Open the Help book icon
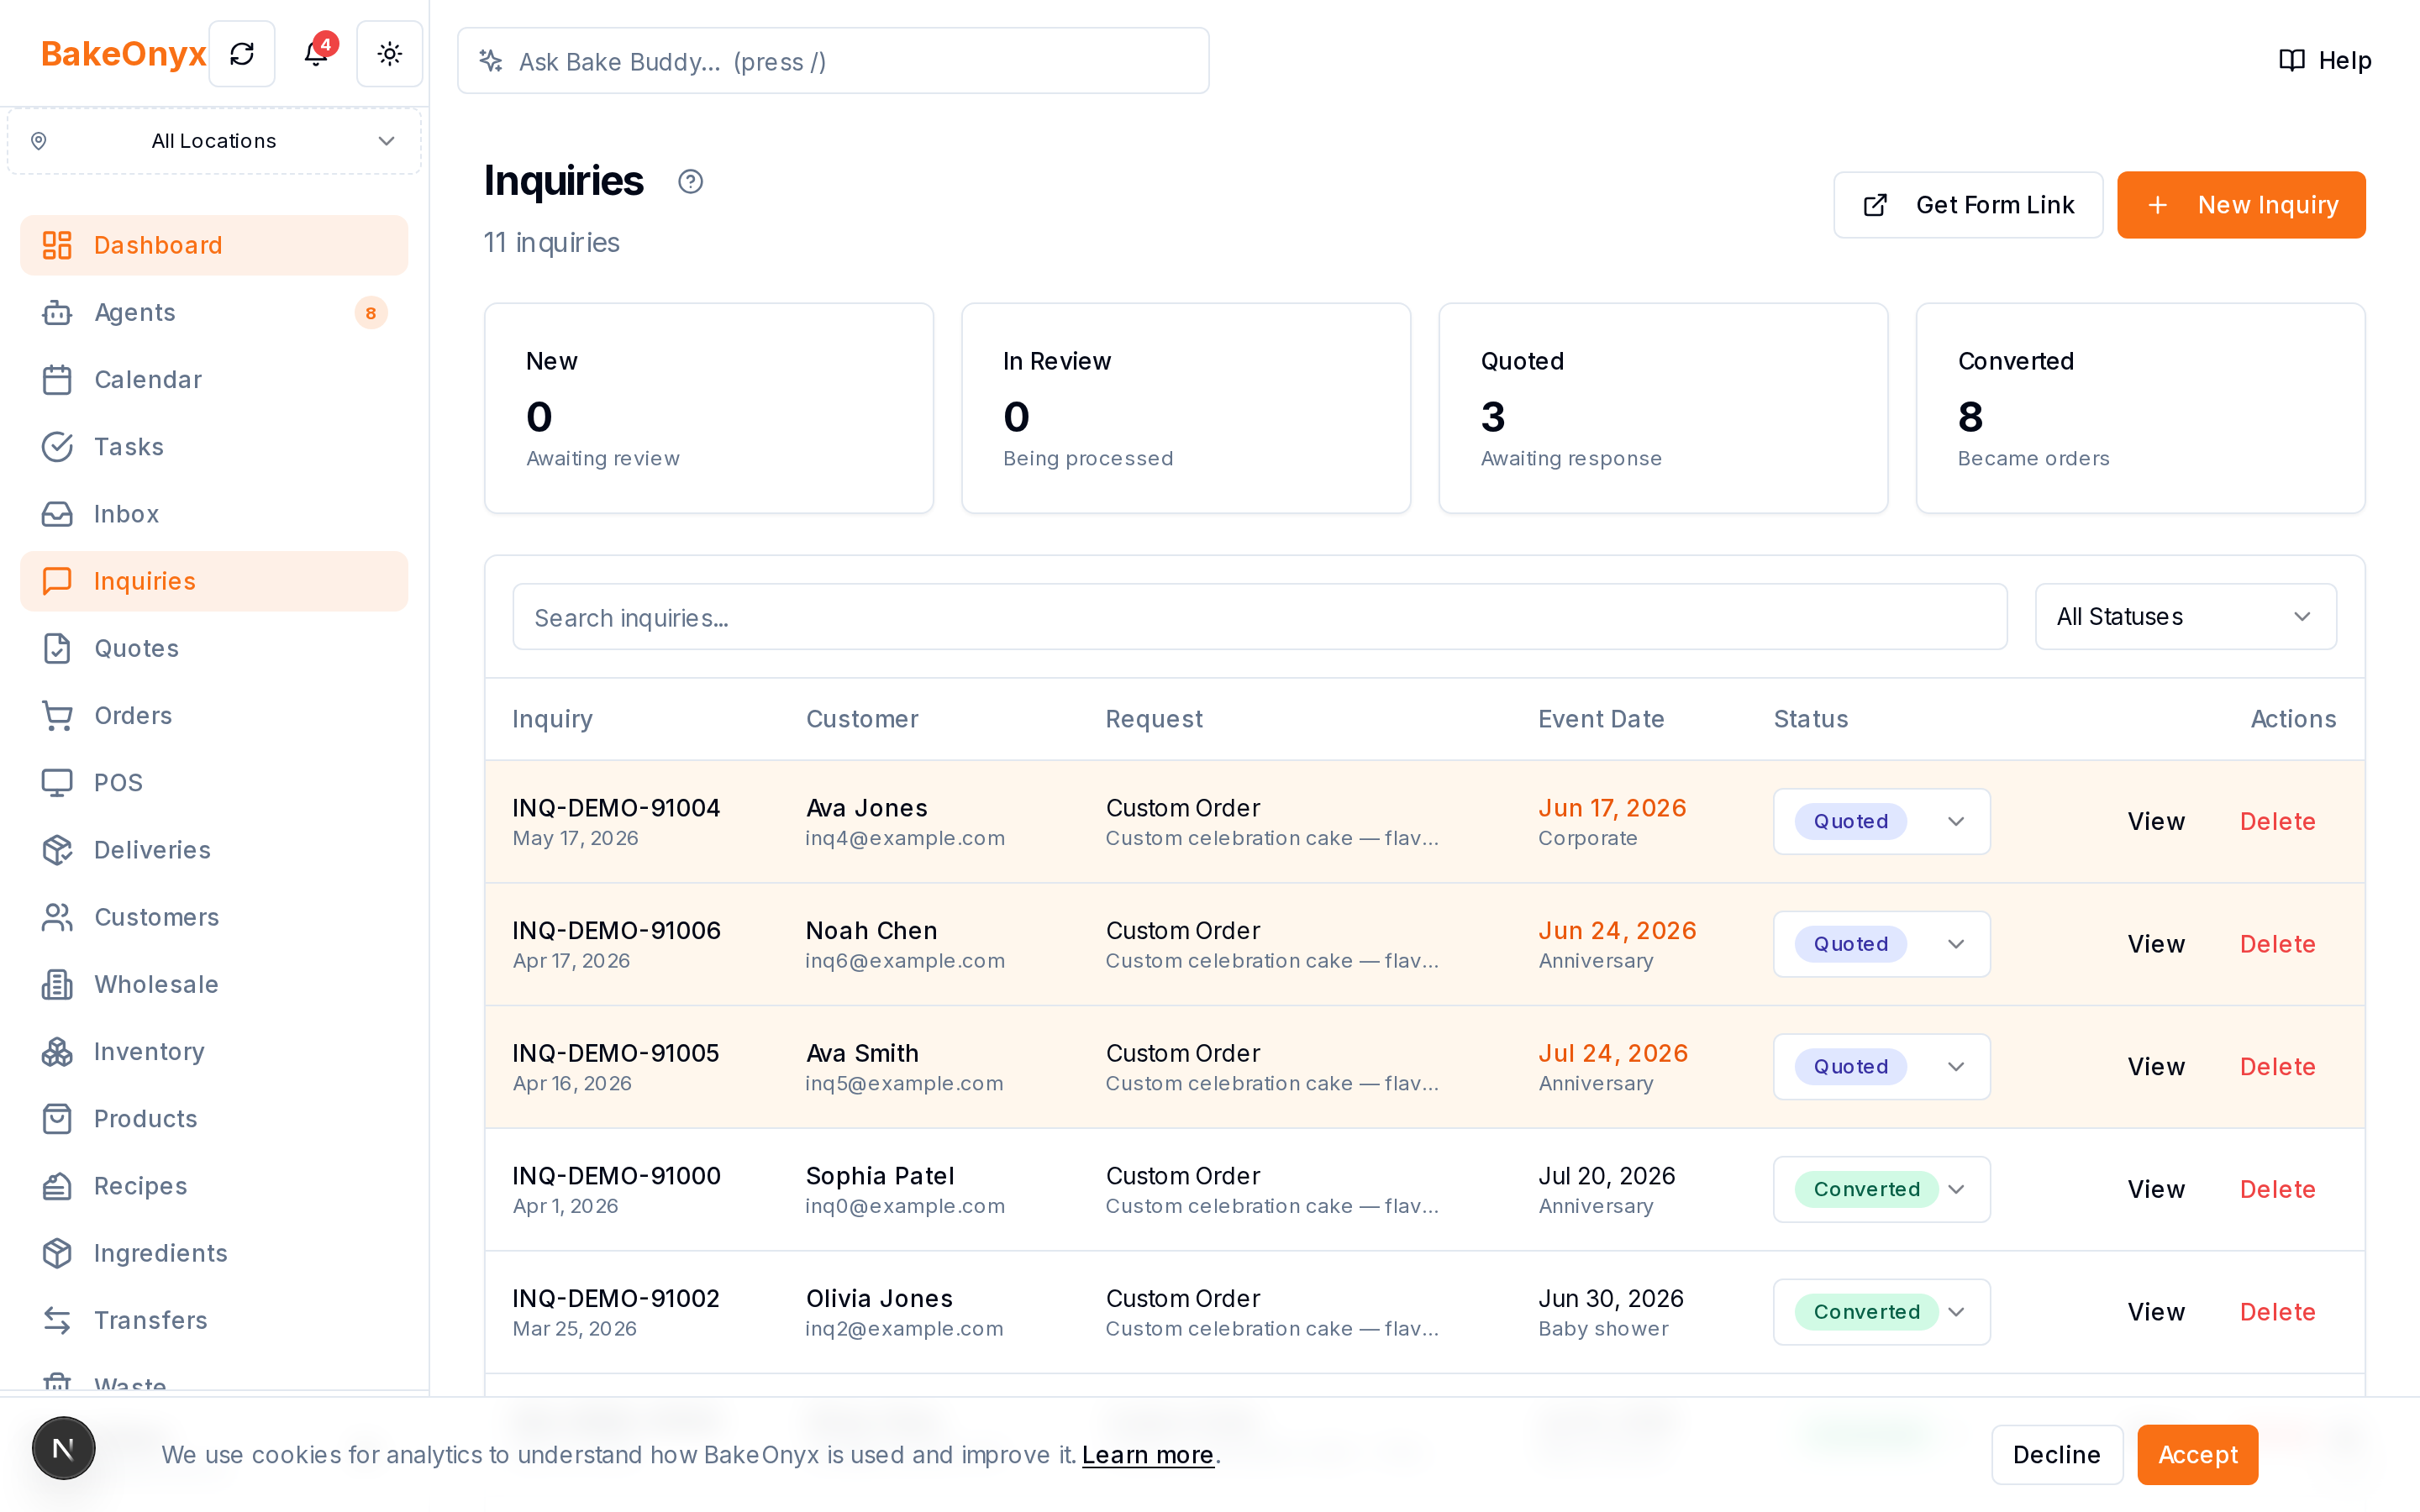This screenshot has height=1512, width=2420. coord(2291,61)
